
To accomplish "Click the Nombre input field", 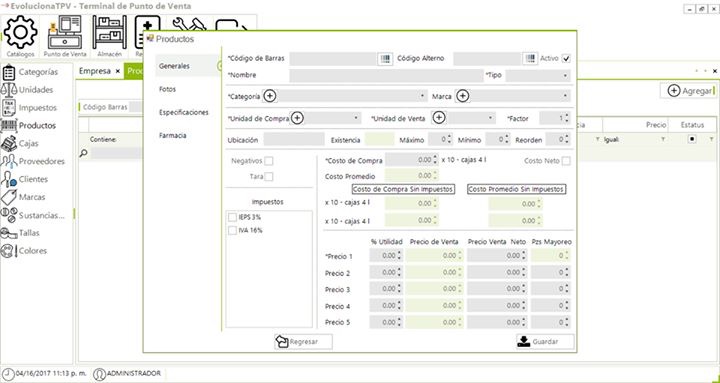I will [386, 75].
